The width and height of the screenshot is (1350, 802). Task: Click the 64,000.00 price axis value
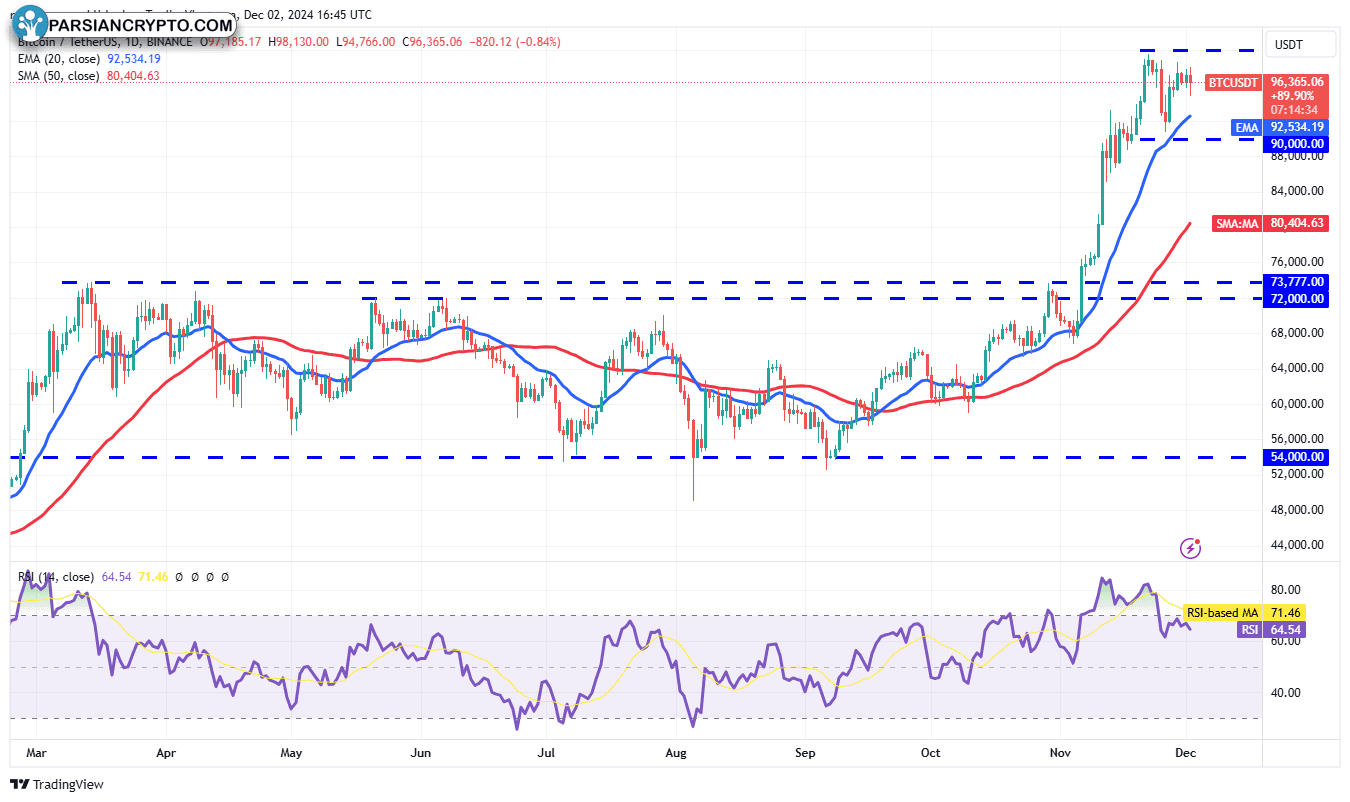click(1297, 368)
